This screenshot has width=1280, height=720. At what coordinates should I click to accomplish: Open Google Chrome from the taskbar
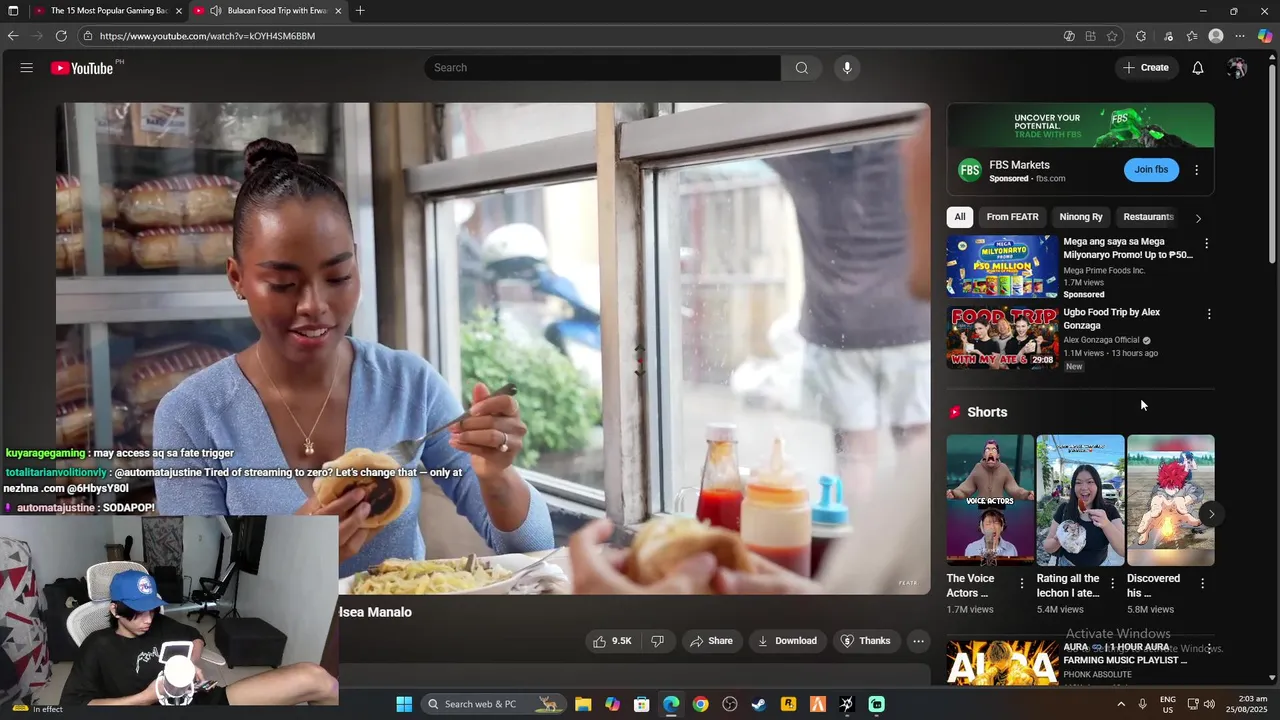(700, 704)
